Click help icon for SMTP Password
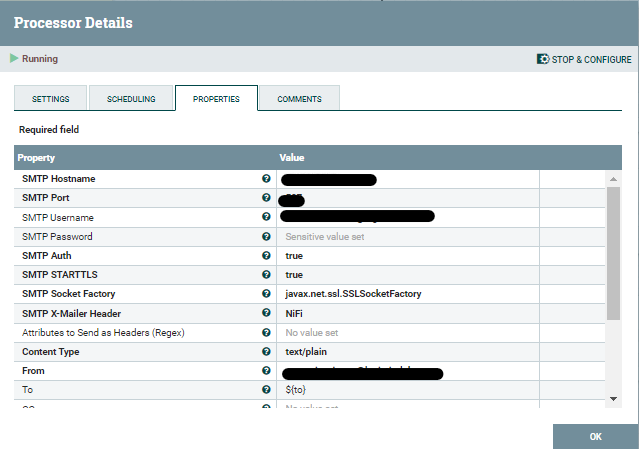 point(266,236)
